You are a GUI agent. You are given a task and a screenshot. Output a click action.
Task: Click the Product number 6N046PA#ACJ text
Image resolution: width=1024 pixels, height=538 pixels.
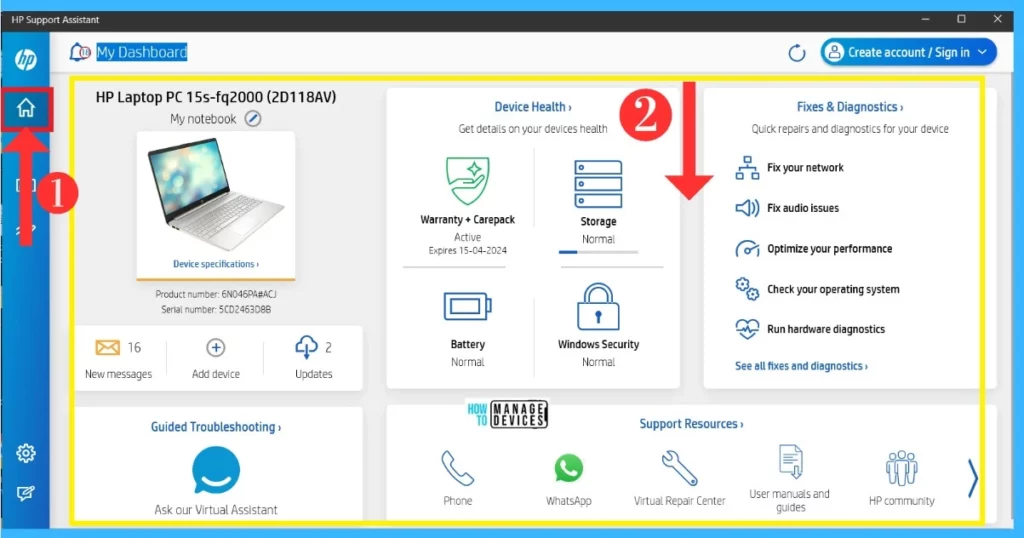click(x=216, y=294)
